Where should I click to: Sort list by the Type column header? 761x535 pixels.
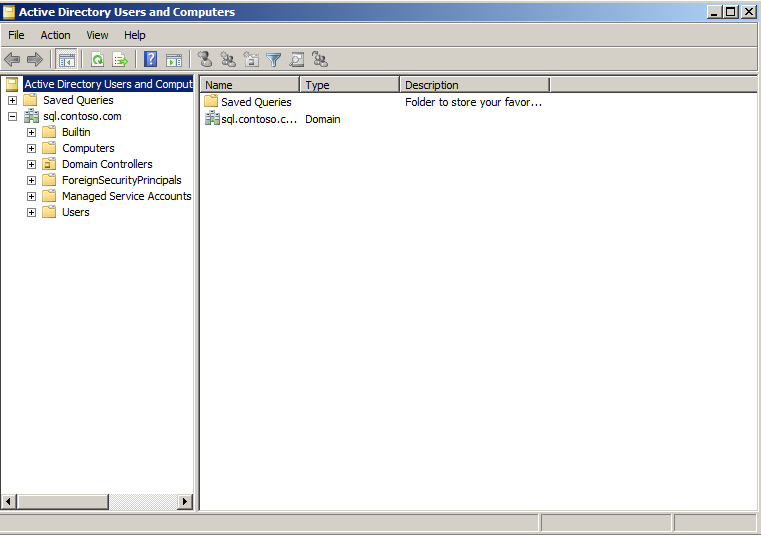click(x=350, y=85)
